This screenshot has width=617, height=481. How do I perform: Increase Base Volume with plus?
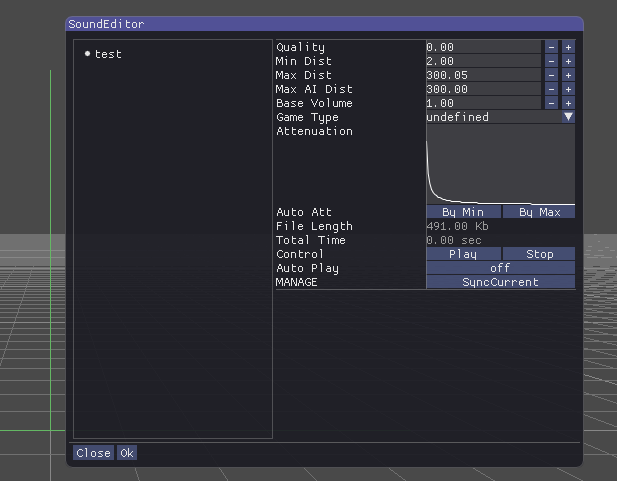(568, 103)
